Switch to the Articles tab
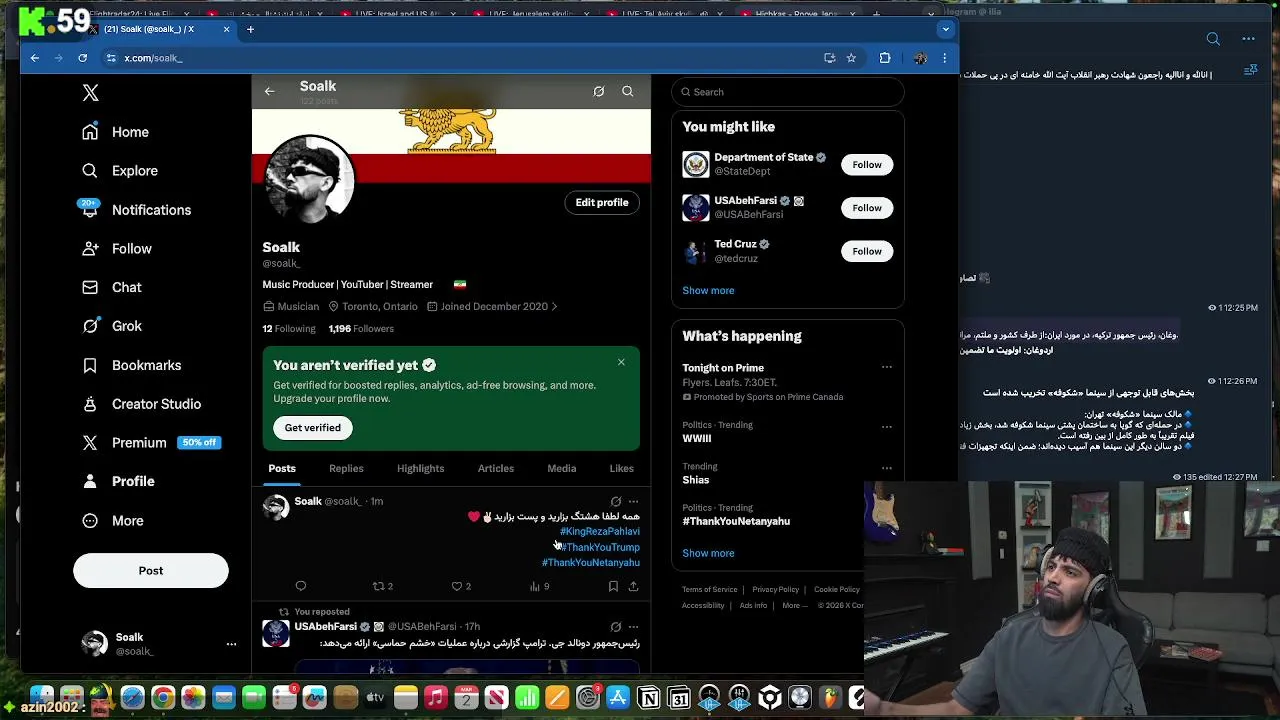Image resolution: width=1280 pixels, height=720 pixels. [x=495, y=468]
